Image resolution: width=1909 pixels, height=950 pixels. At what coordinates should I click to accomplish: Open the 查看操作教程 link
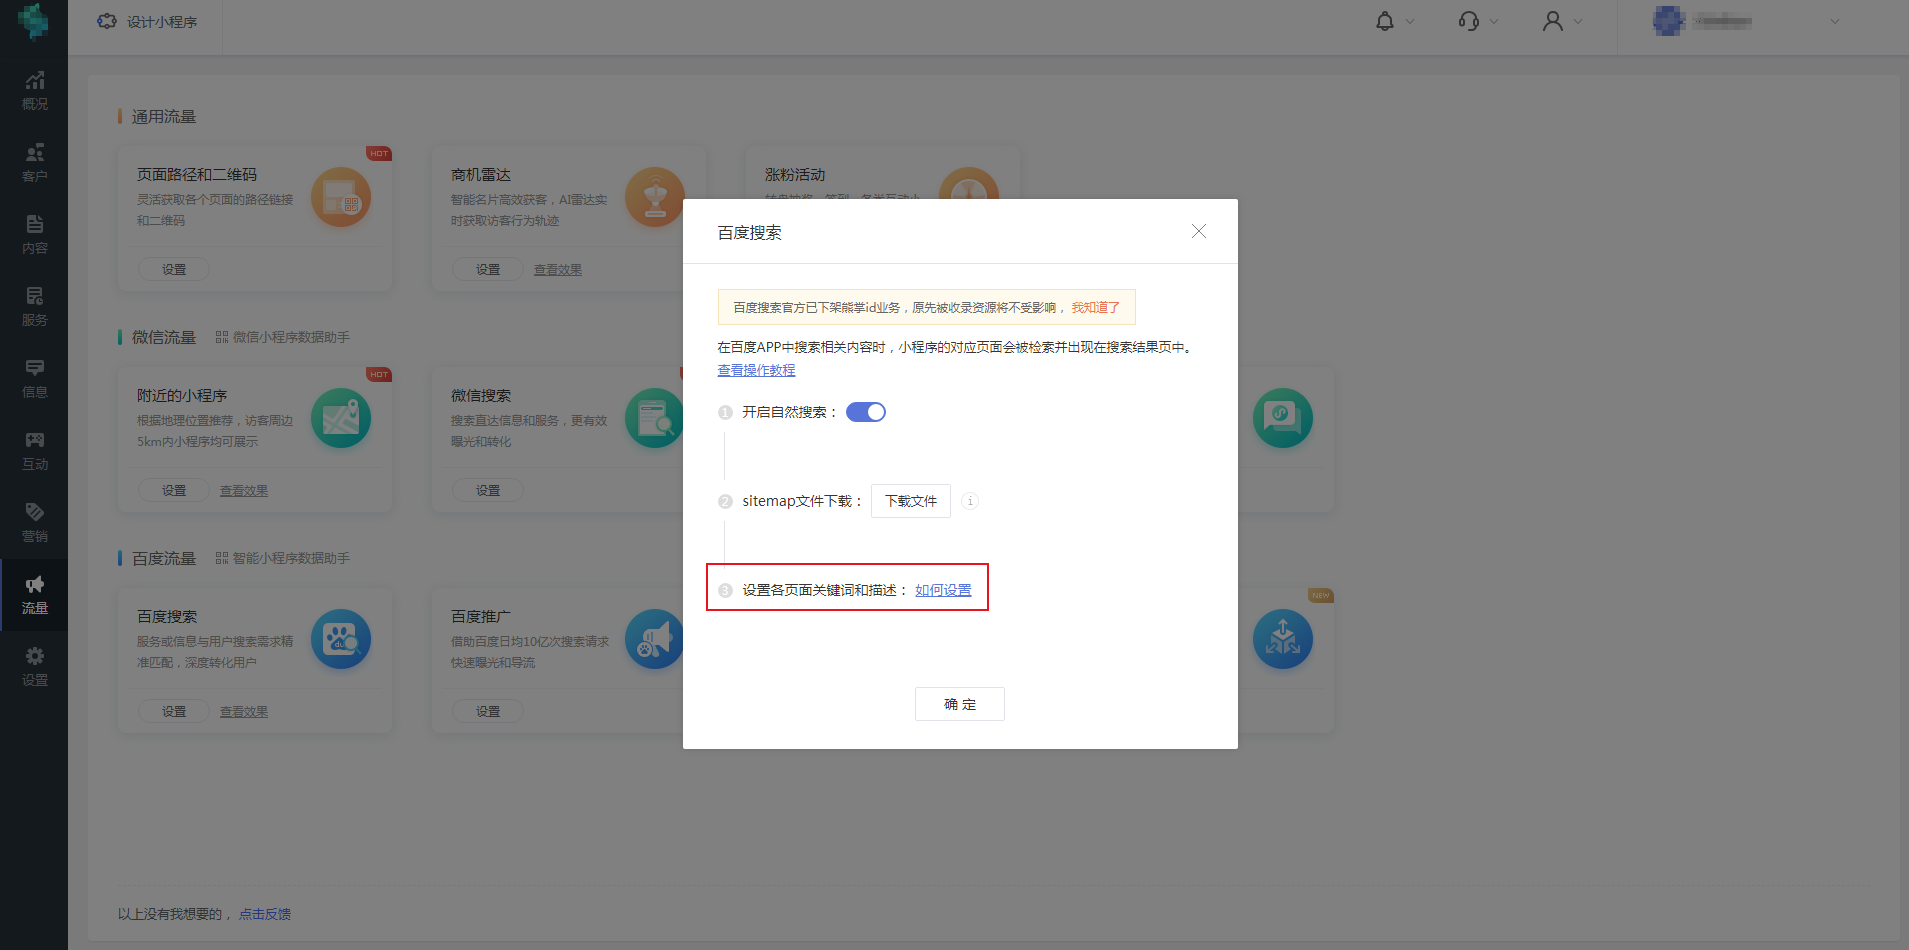coord(756,370)
